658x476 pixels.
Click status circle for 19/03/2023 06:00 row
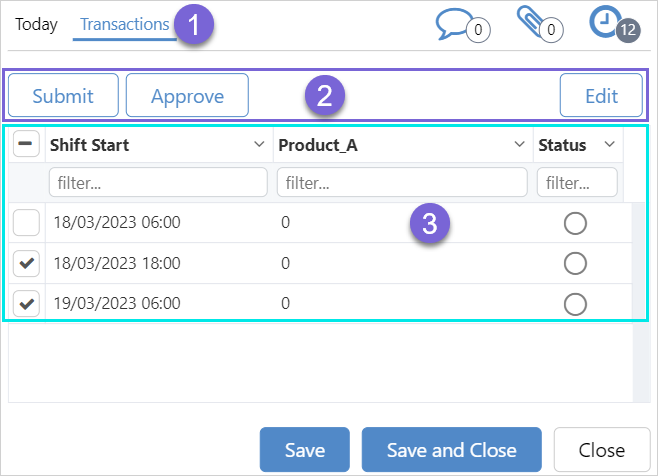pyautogui.click(x=575, y=303)
